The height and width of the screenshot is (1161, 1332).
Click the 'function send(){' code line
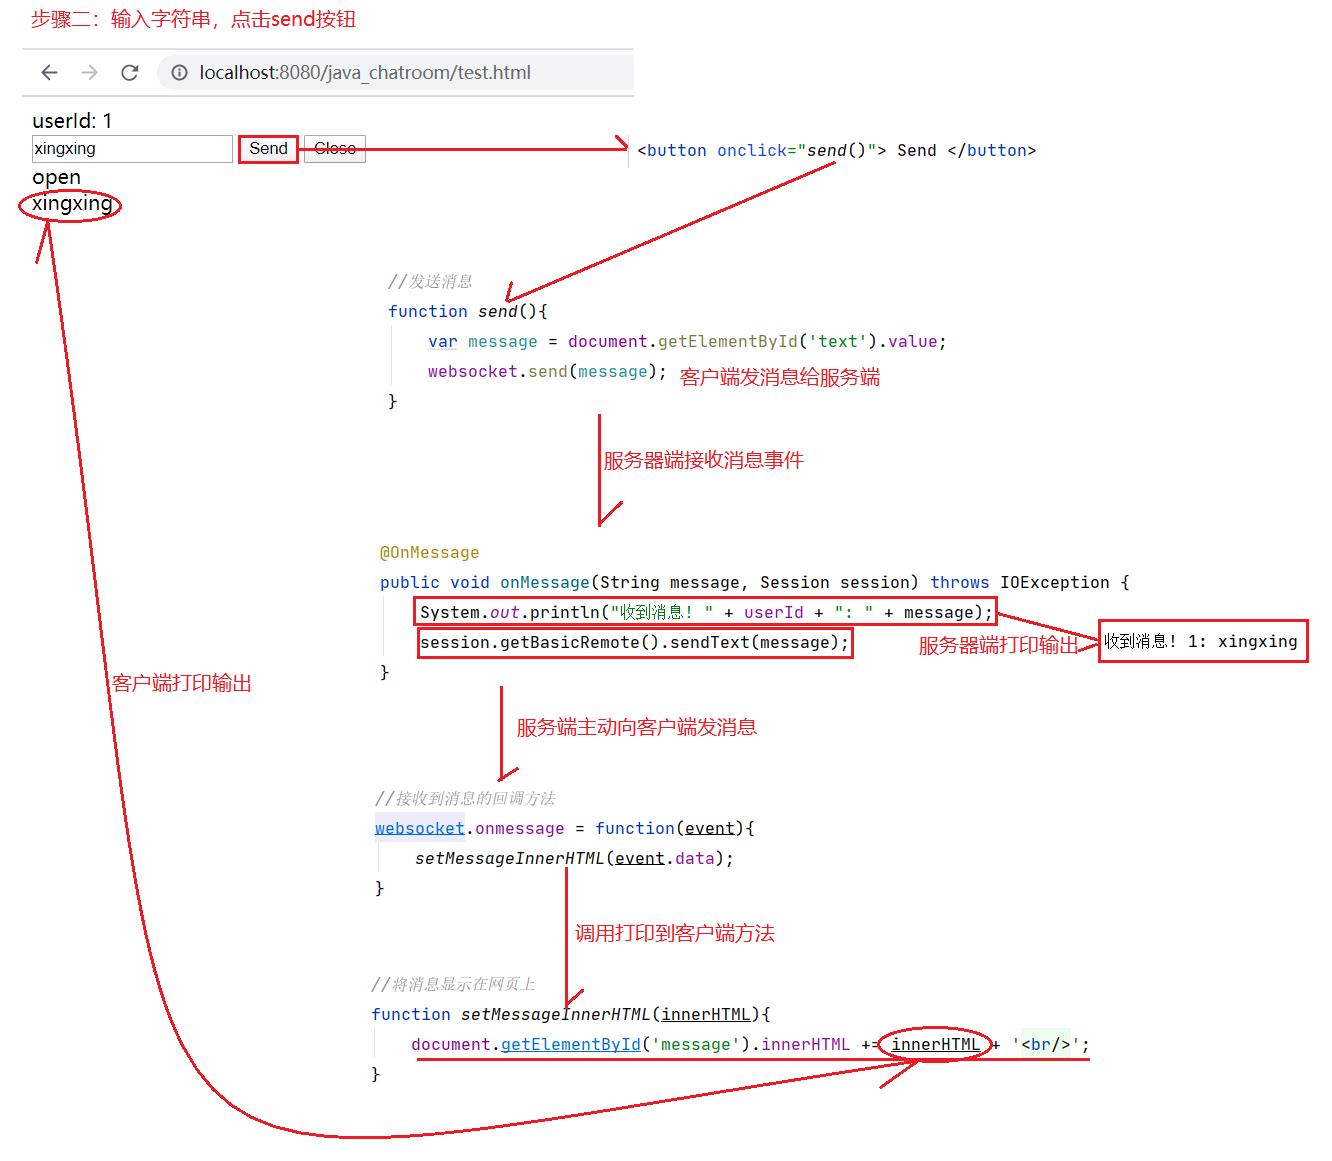pos(468,311)
